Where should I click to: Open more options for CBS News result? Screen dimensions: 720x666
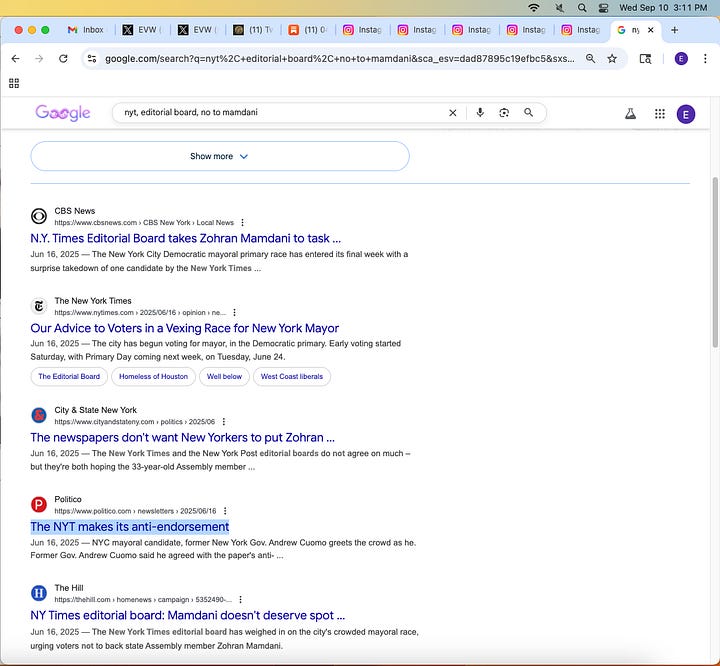(242, 223)
